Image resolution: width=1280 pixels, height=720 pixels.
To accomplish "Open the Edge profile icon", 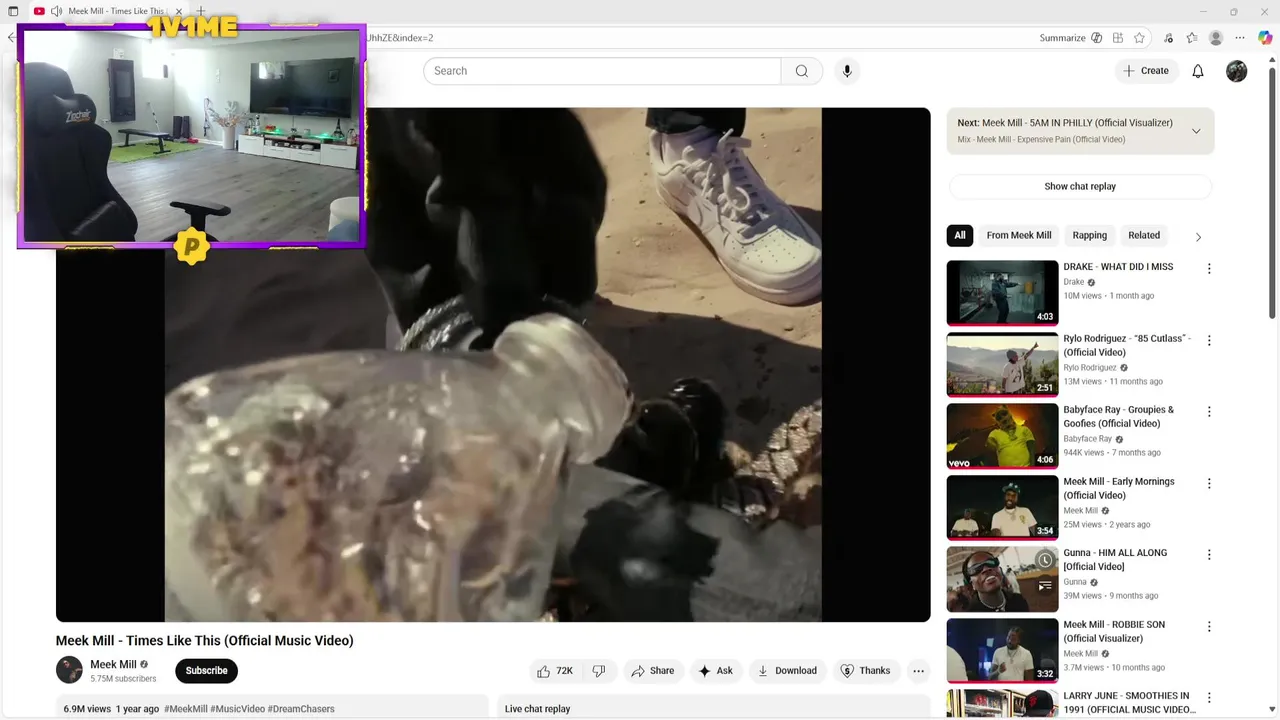I will [1216, 38].
